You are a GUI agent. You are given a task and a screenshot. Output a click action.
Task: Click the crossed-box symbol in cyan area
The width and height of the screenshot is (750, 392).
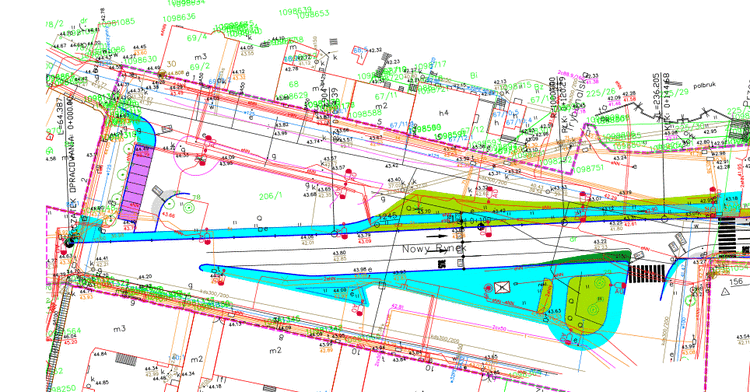(502, 287)
